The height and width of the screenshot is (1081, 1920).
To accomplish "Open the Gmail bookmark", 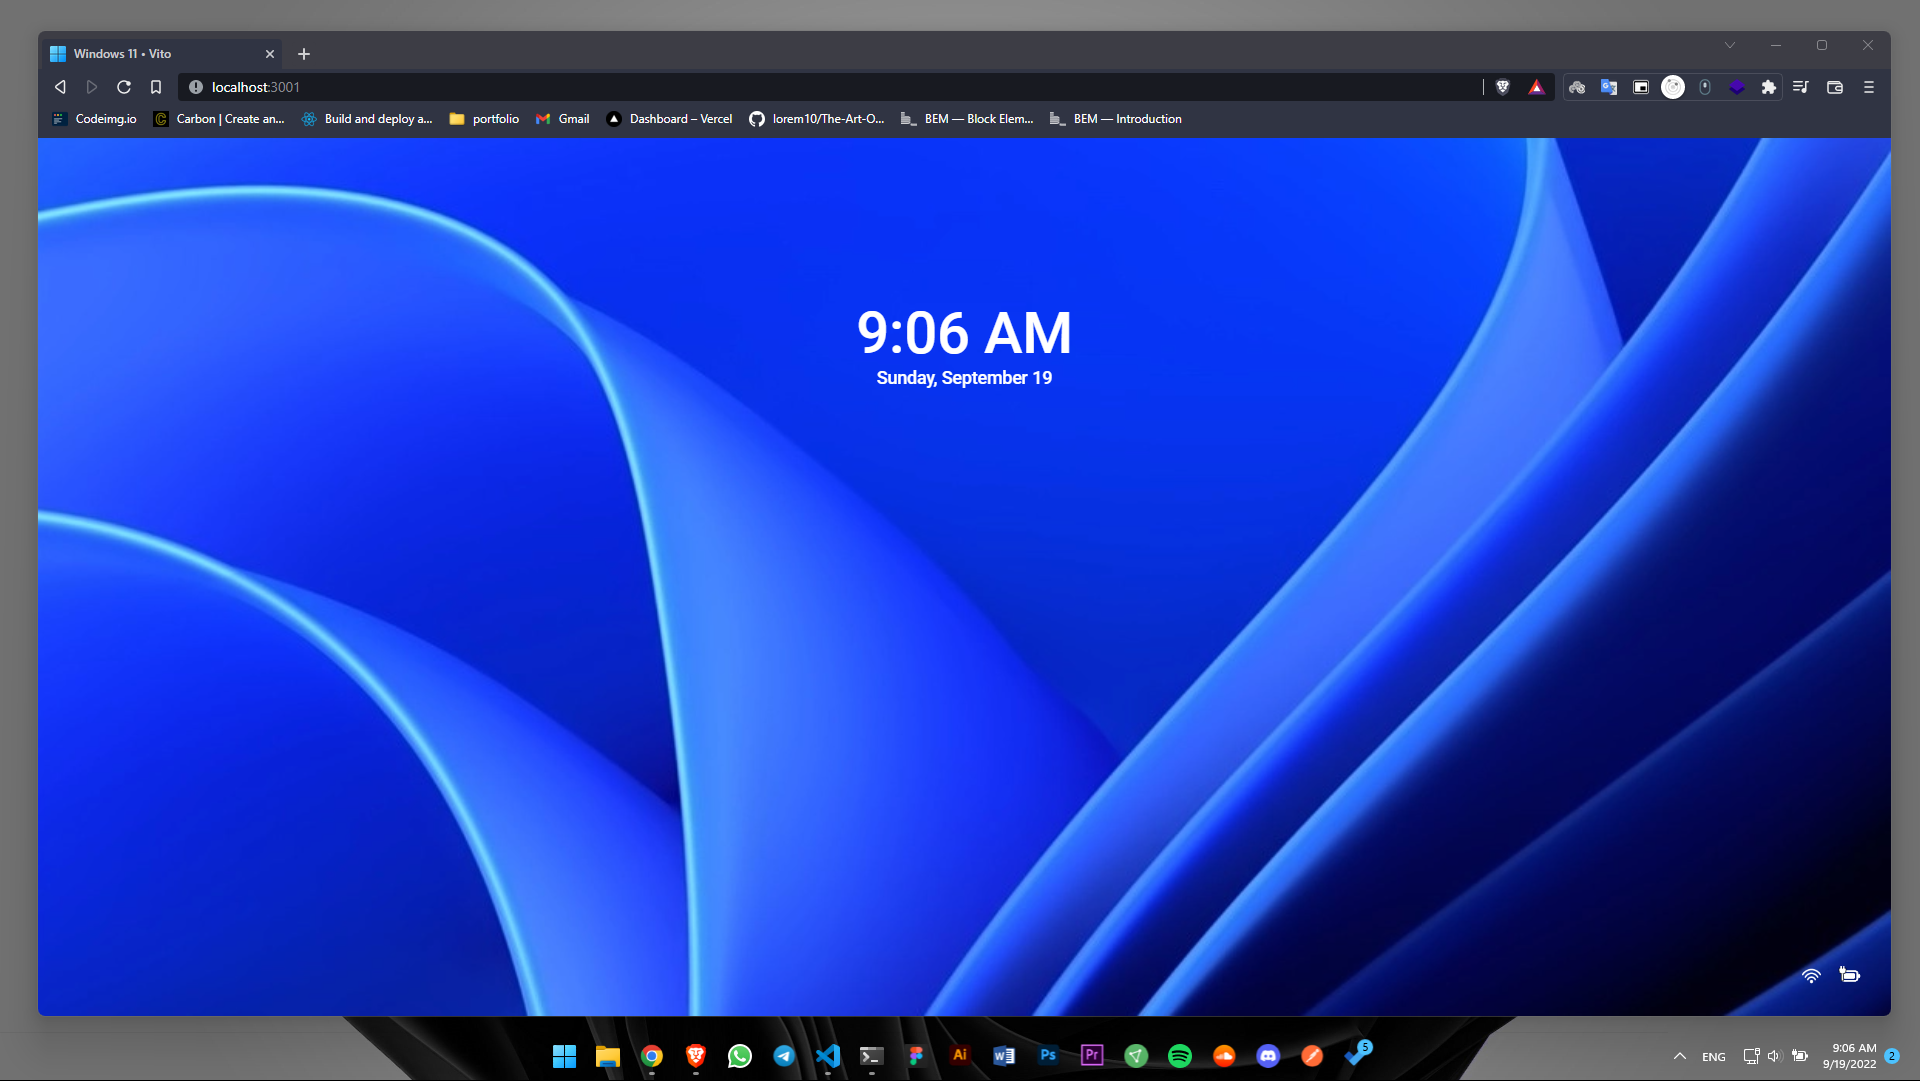I will 563,119.
